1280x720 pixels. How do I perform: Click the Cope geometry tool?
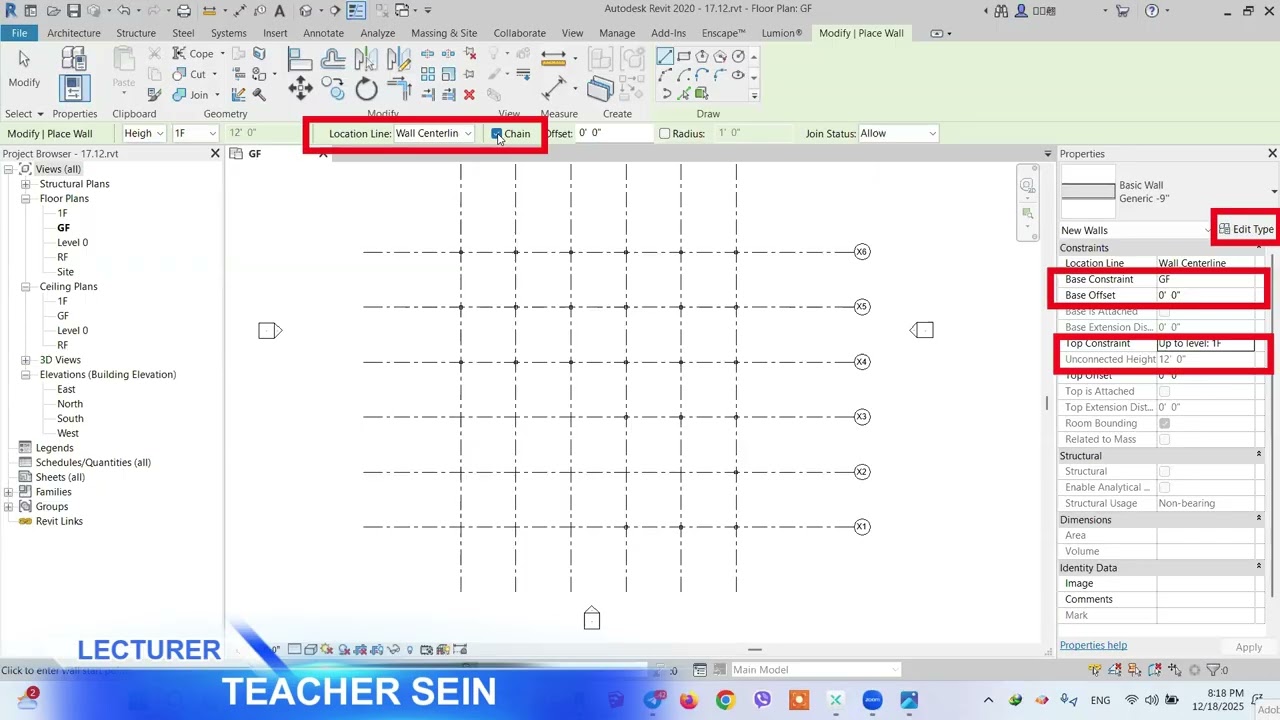(x=193, y=54)
